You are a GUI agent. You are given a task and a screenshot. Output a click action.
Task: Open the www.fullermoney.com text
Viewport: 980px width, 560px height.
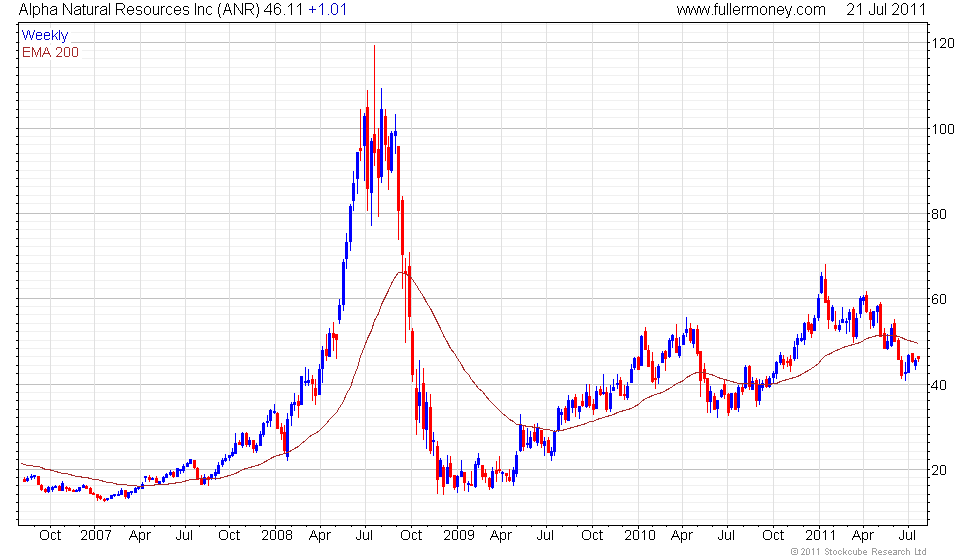pyautogui.click(x=751, y=9)
